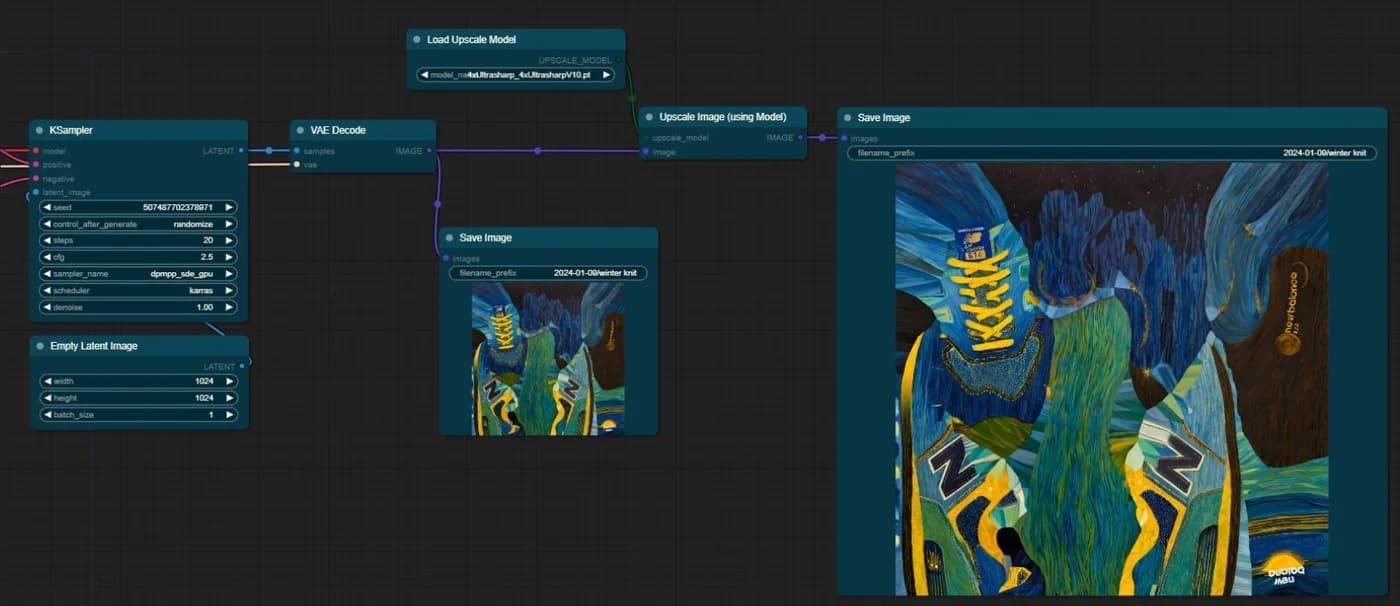Image resolution: width=1400 pixels, height=606 pixels.
Task: Click the KSampler model input port
Action: (x=36, y=151)
